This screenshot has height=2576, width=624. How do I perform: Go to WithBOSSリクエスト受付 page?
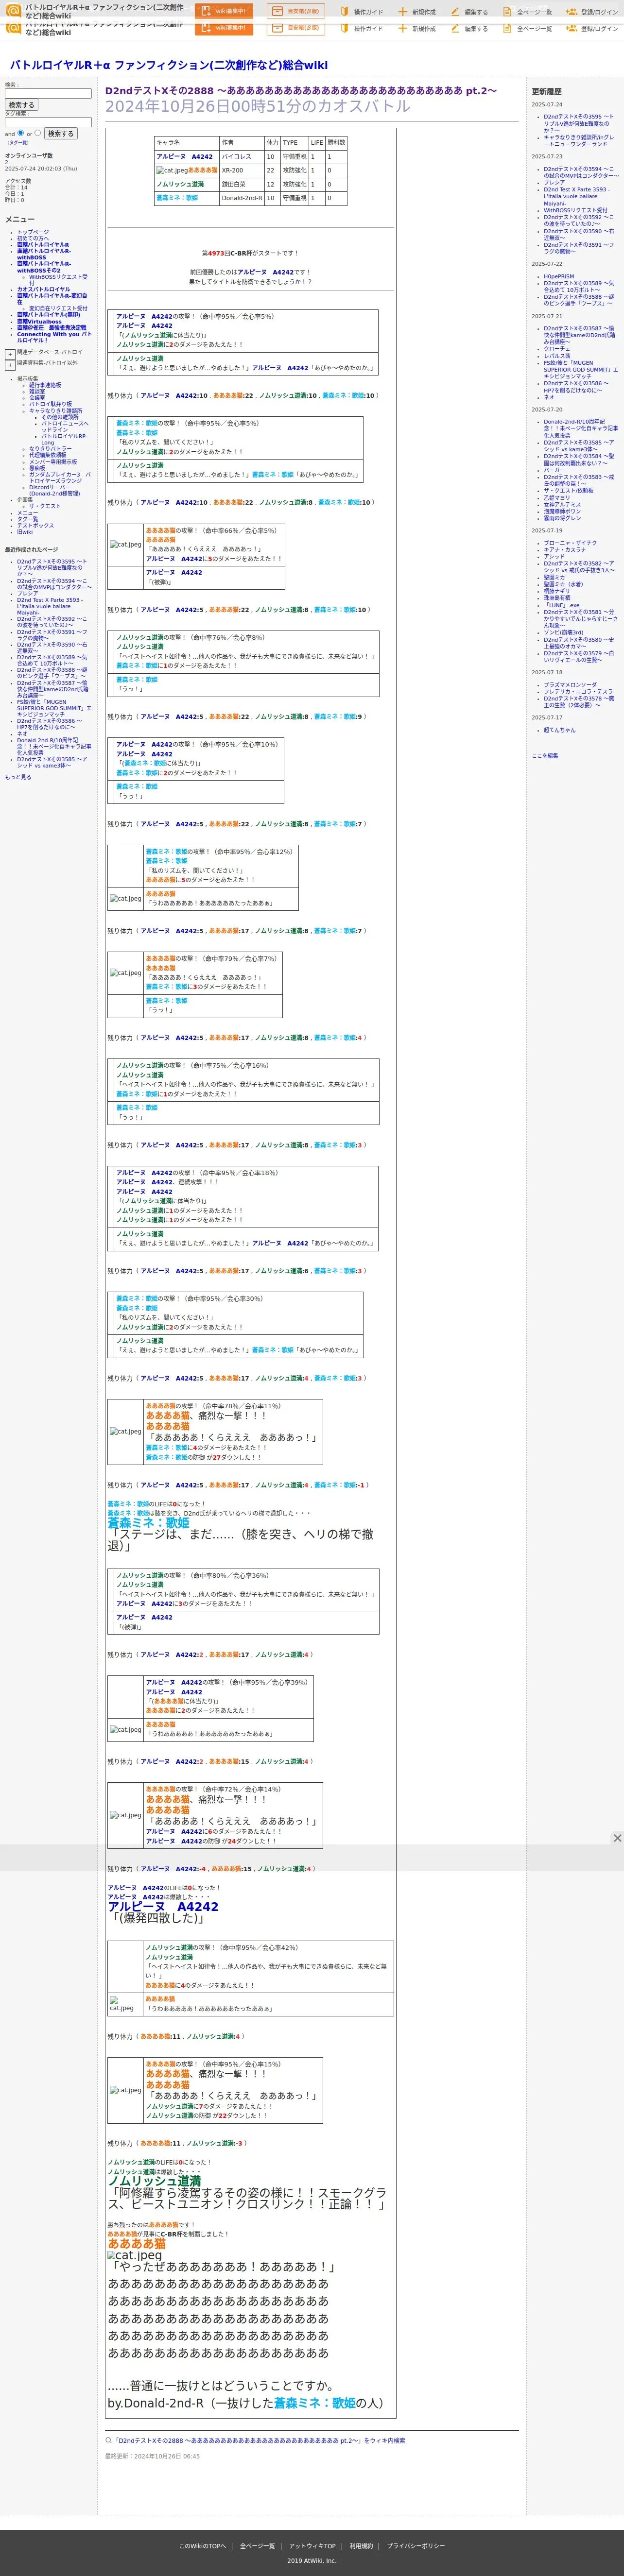tap(58, 279)
